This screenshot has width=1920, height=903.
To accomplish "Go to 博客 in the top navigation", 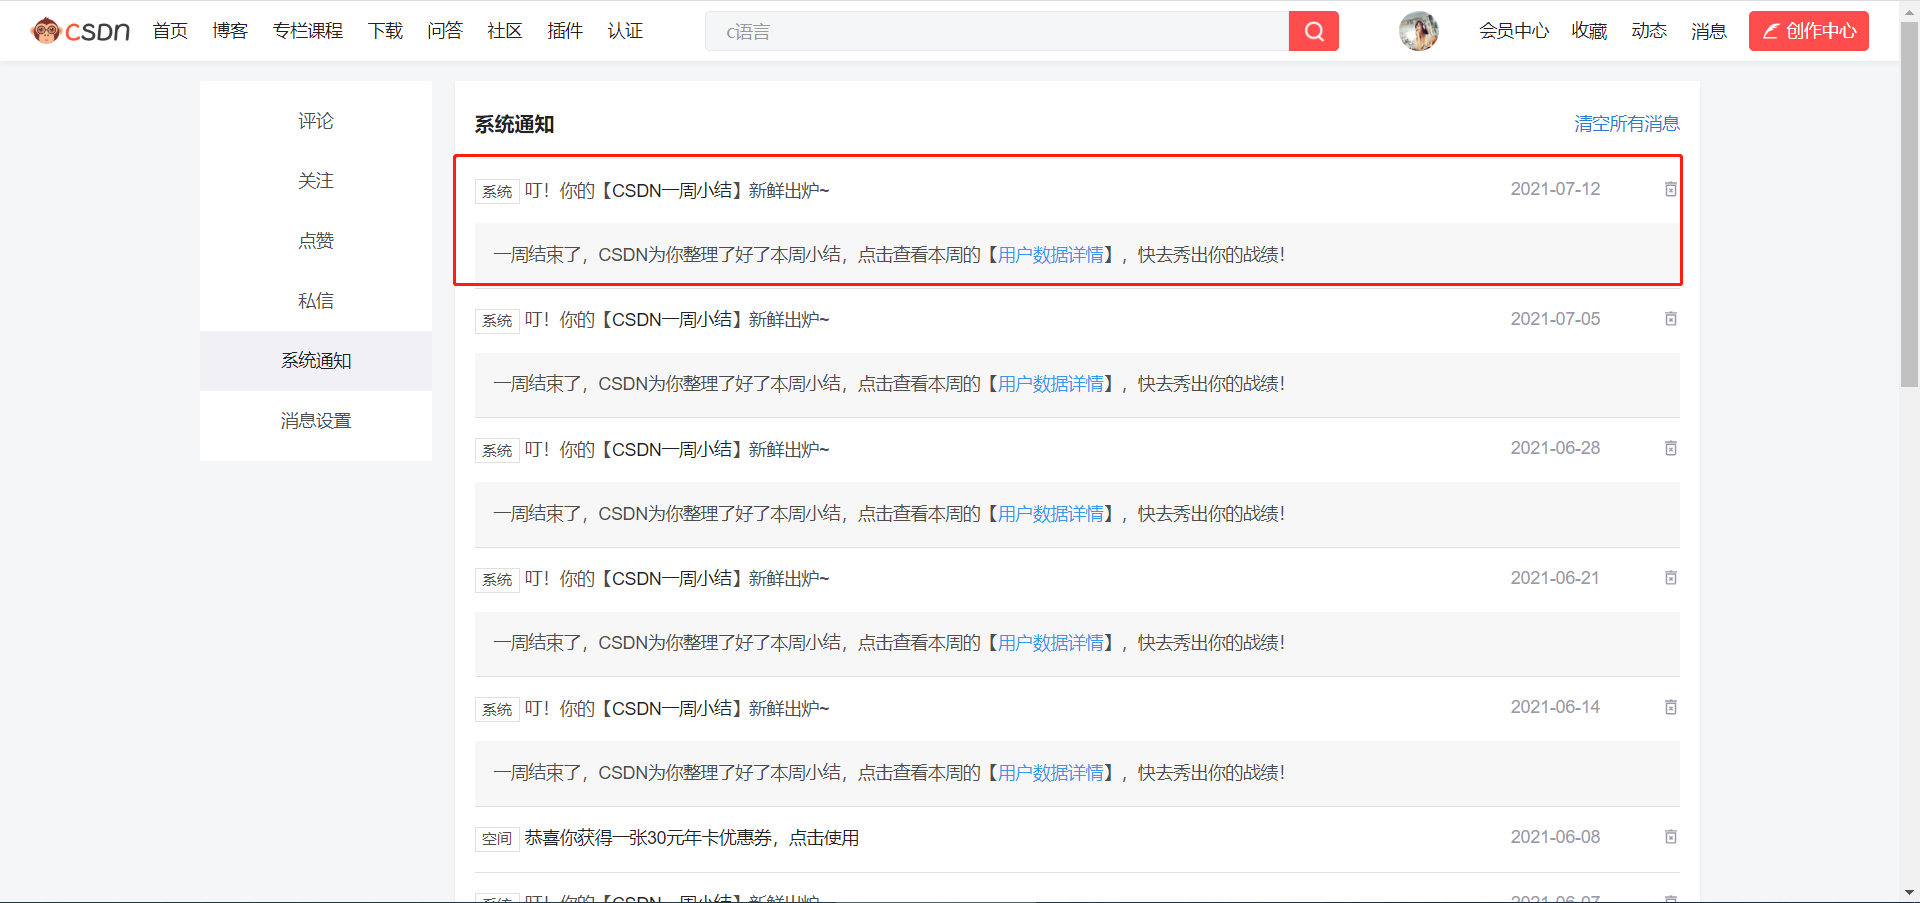I will point(230,31).
